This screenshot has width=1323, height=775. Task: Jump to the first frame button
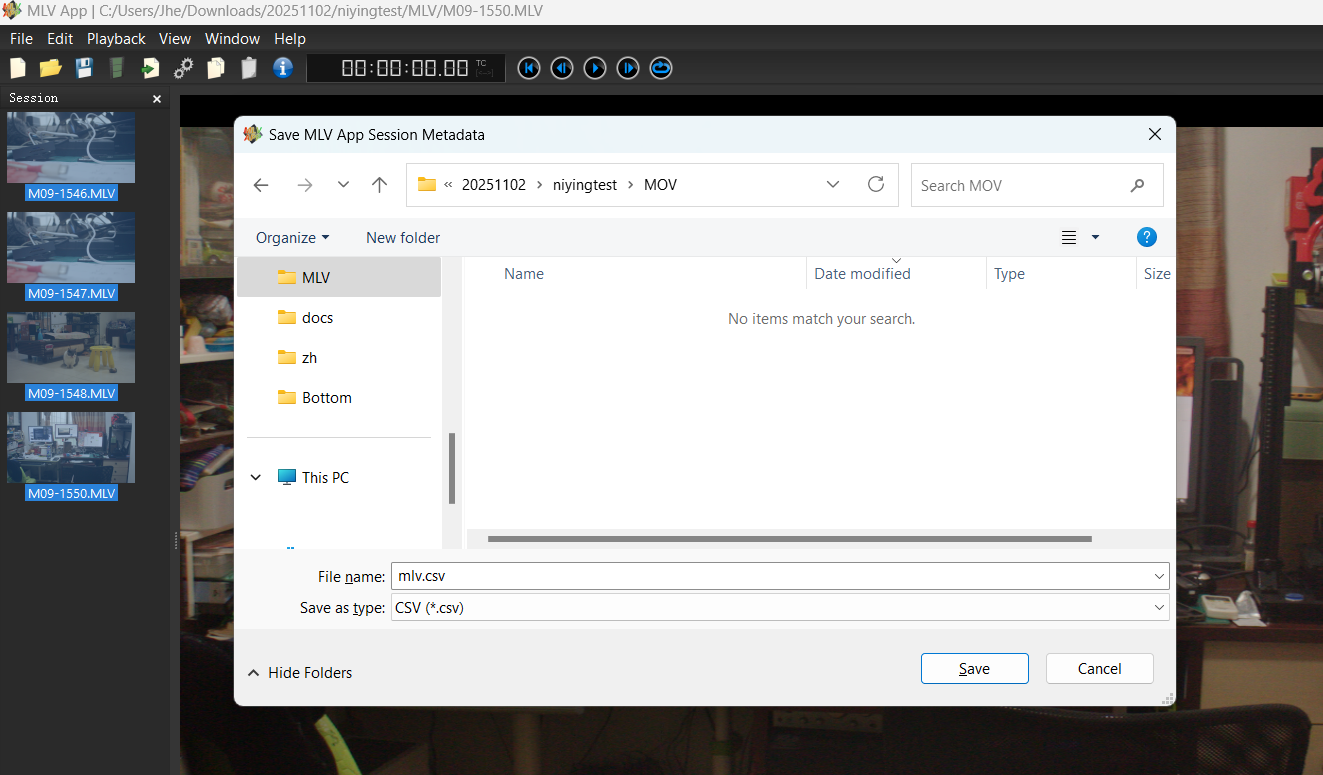tap(529, 68)
